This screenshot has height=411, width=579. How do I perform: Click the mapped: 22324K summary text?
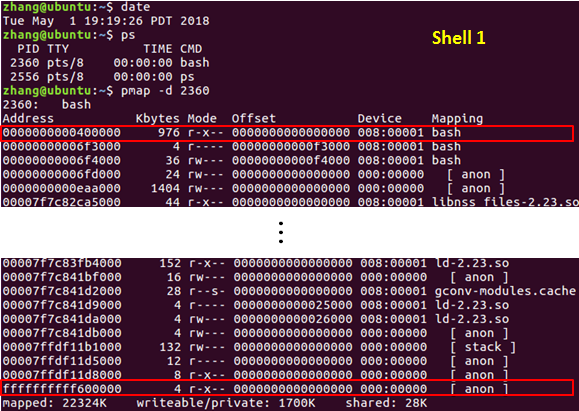coord(55,403)
